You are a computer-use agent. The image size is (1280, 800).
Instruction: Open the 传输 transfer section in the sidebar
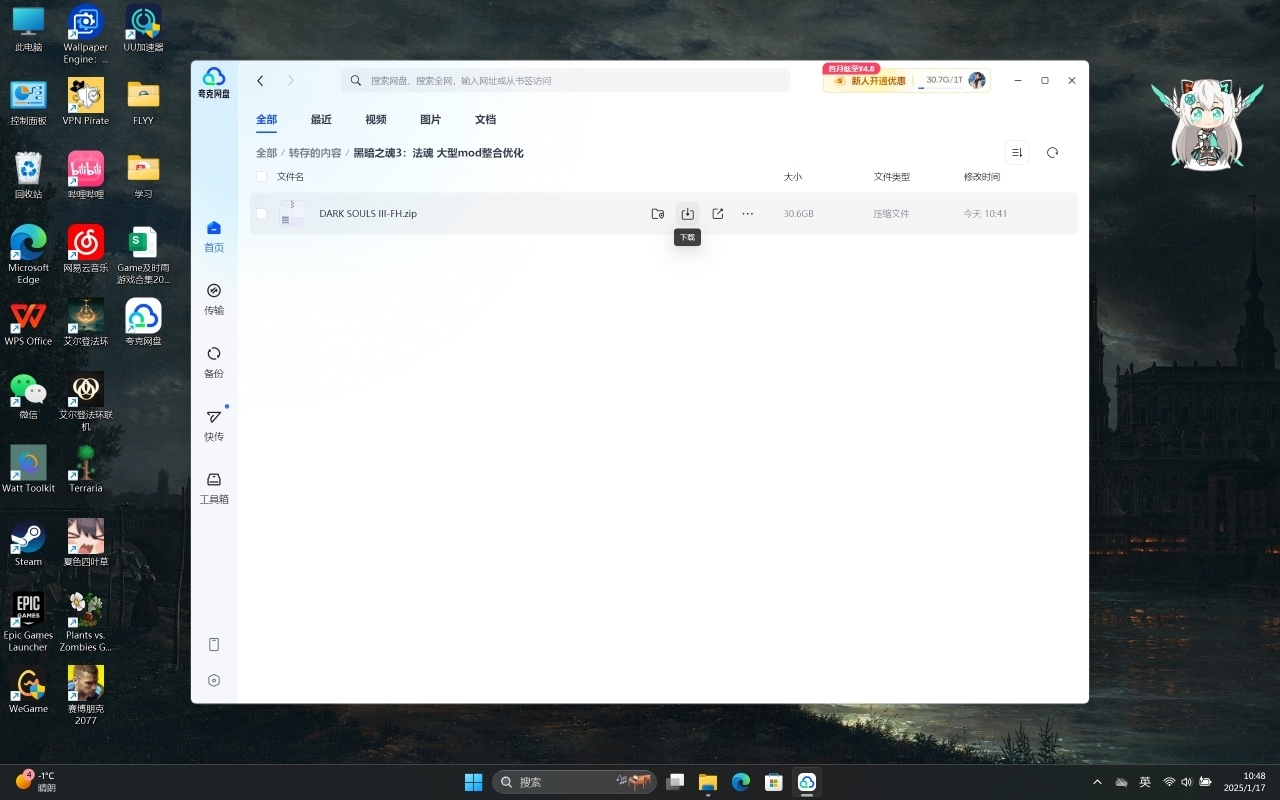click(x=214, y=299)
